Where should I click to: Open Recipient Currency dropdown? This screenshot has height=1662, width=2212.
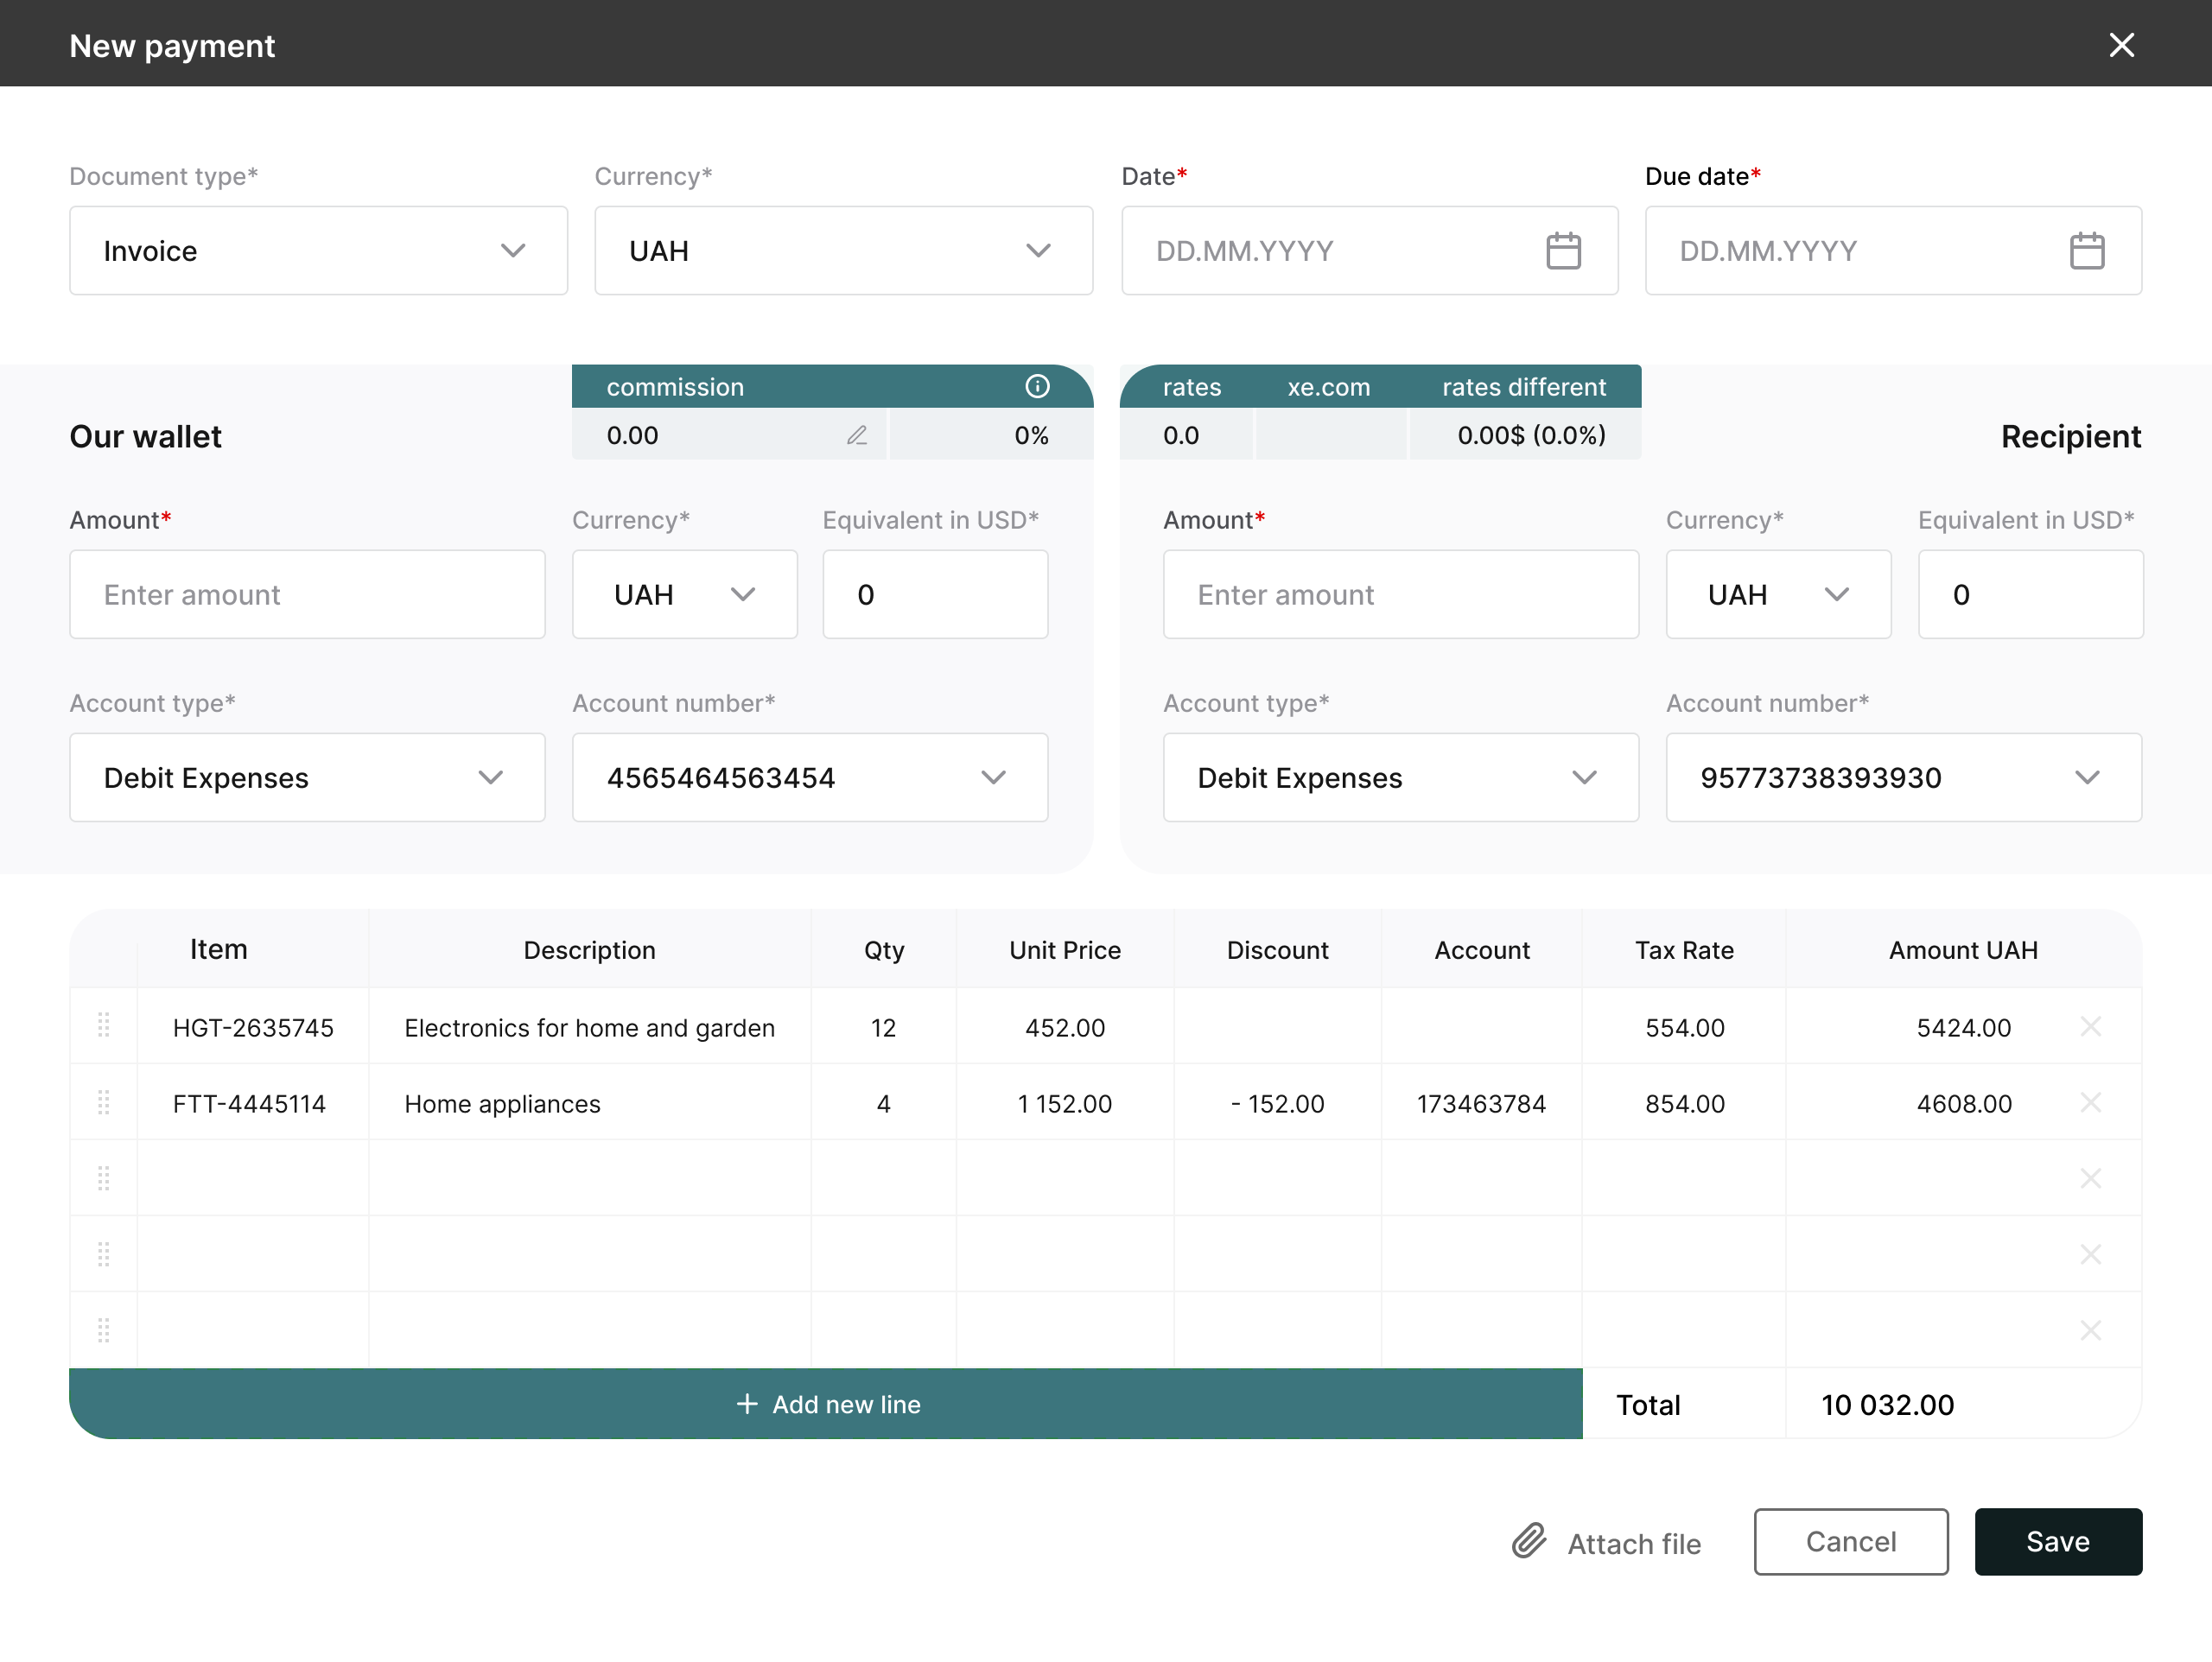1778,594
